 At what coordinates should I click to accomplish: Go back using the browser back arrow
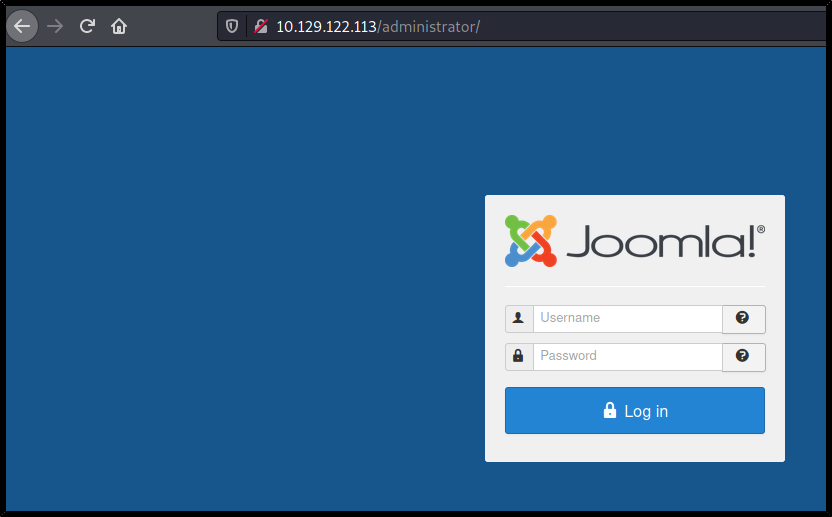22,26
